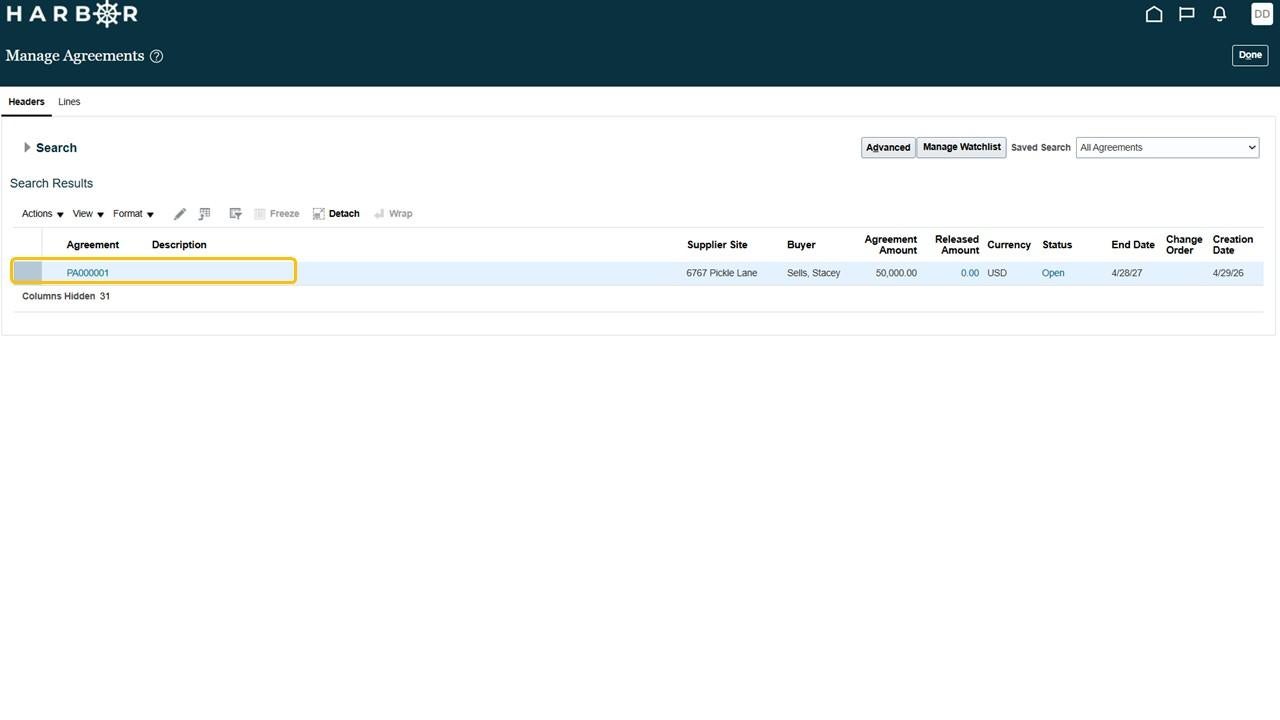Click the Done button
The height and width of the screenshot is (720, 1280).
coord(1250,55)
